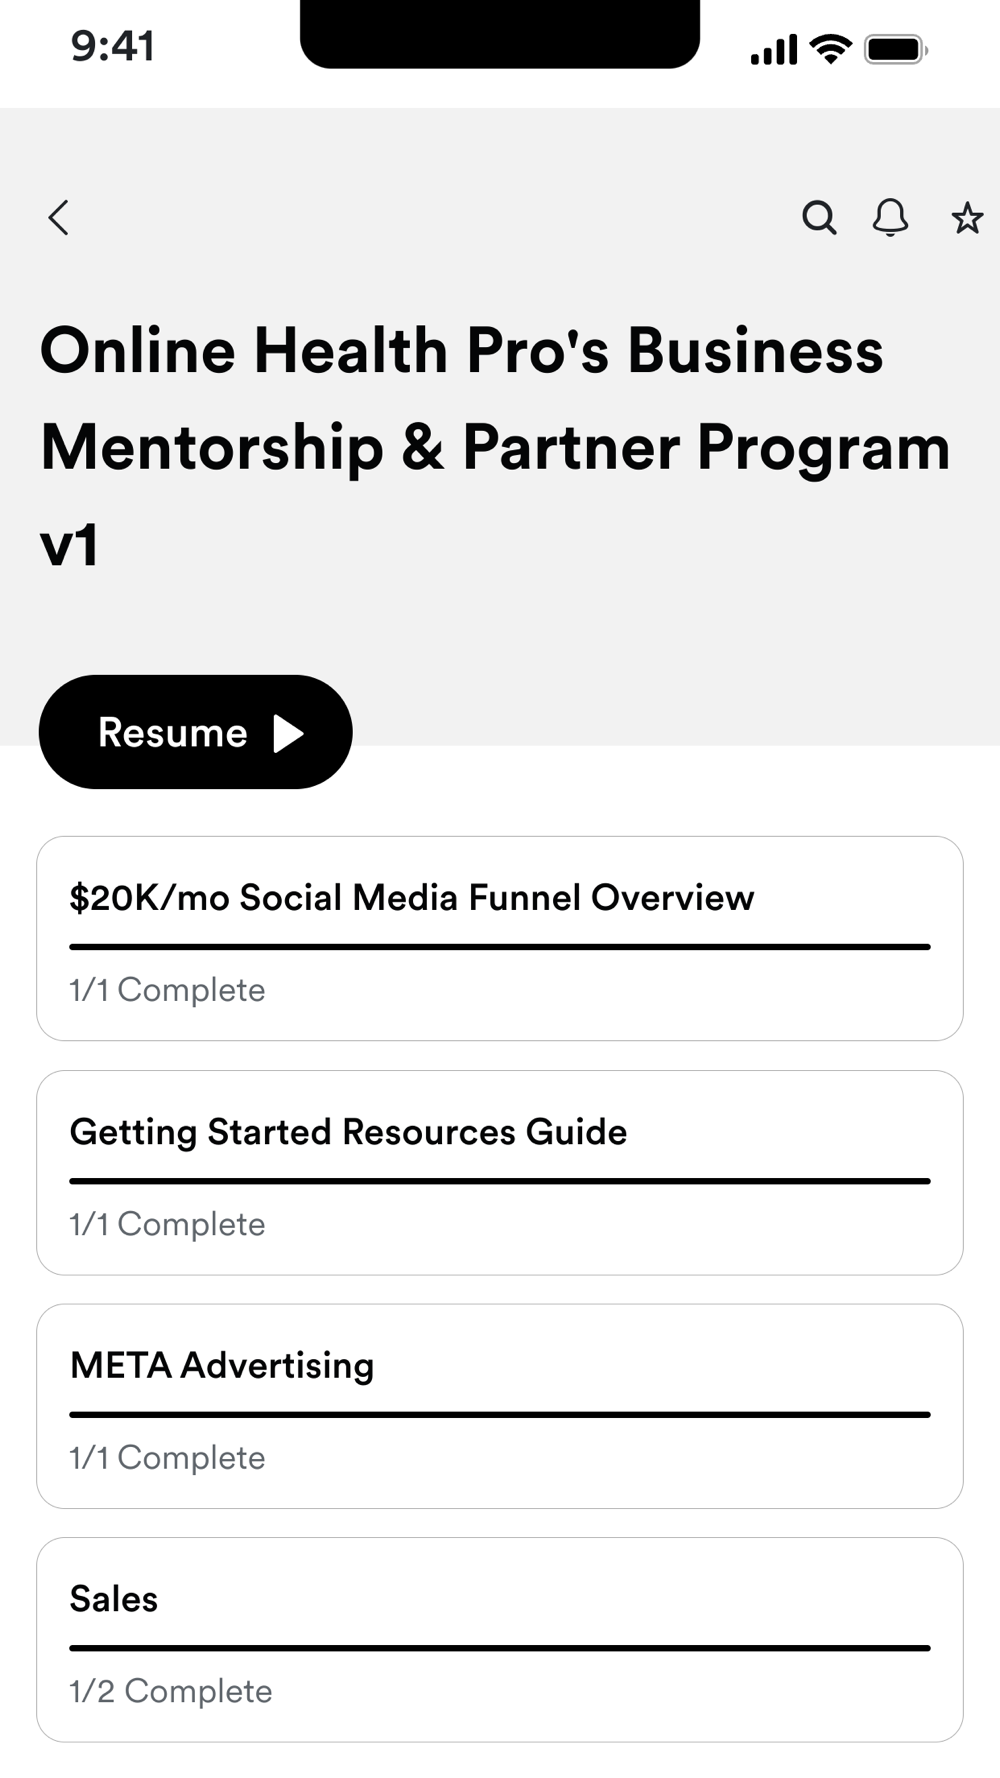Tap 1/1 Complete under Funnel Overview
The image size is (1000, 1778).
(x=167, y=990)
